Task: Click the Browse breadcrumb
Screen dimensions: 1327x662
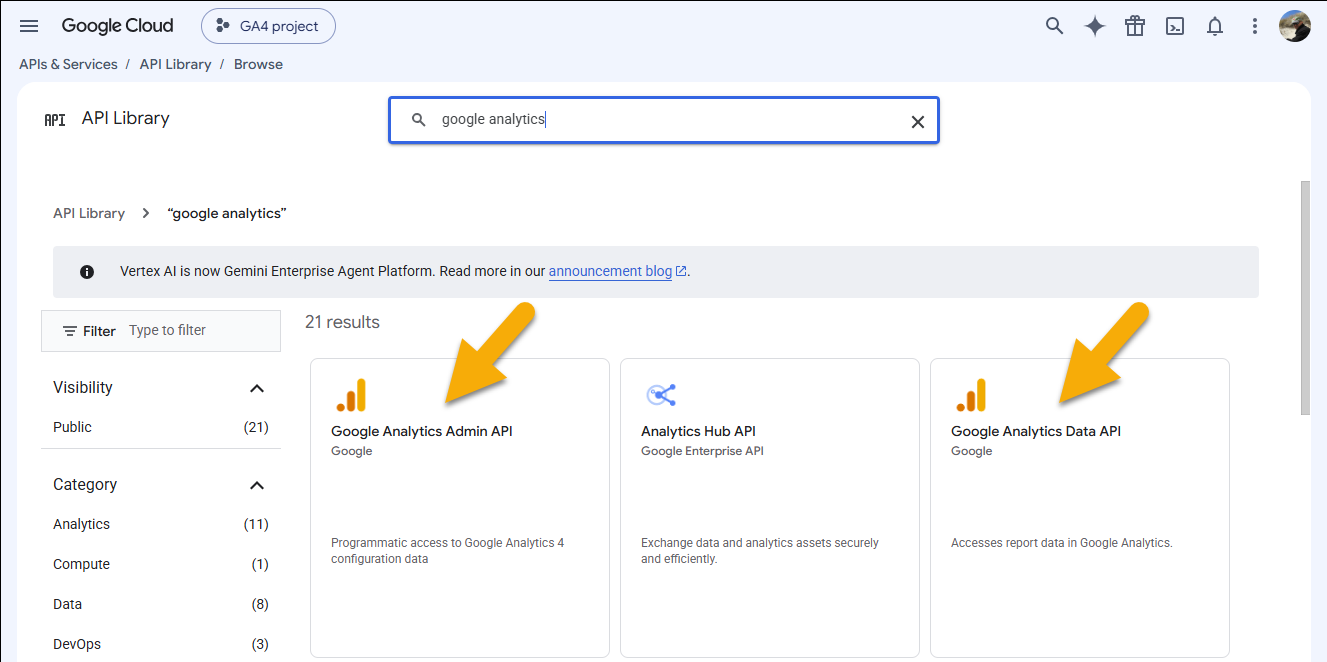Action: (x=258, y=64)
